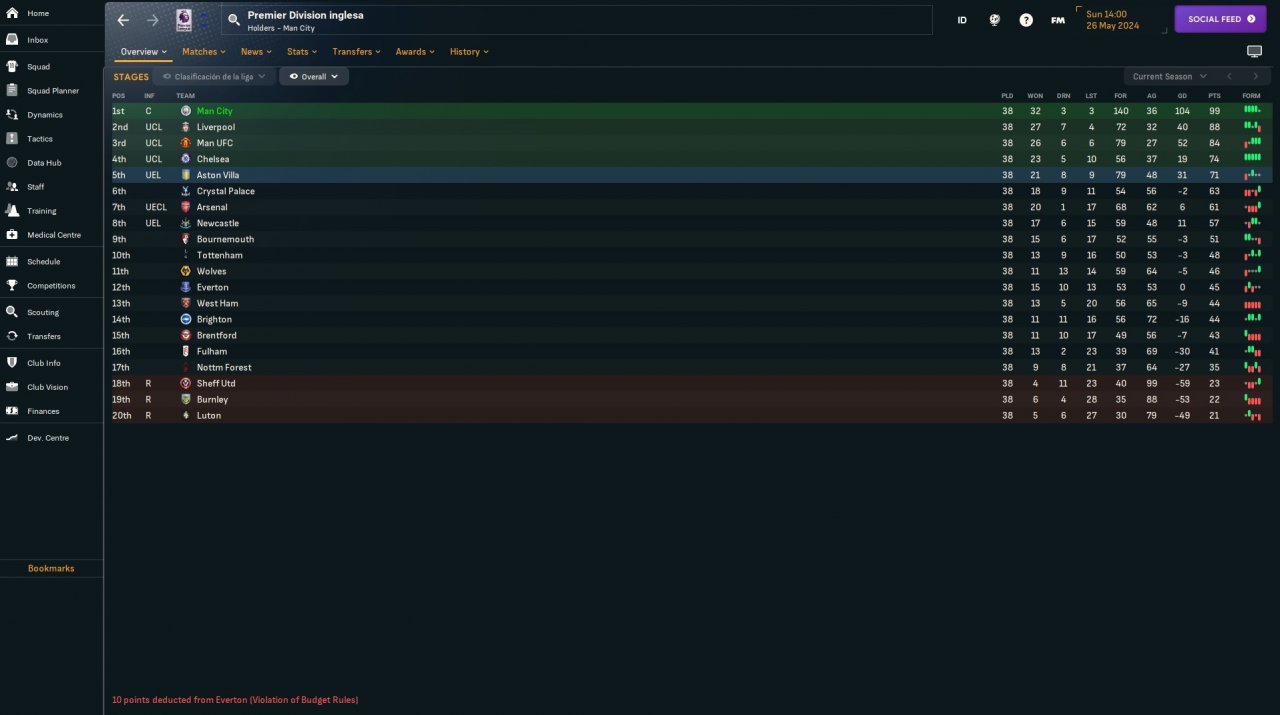
Task: Open Man City team link
Action: pos(214,111)
